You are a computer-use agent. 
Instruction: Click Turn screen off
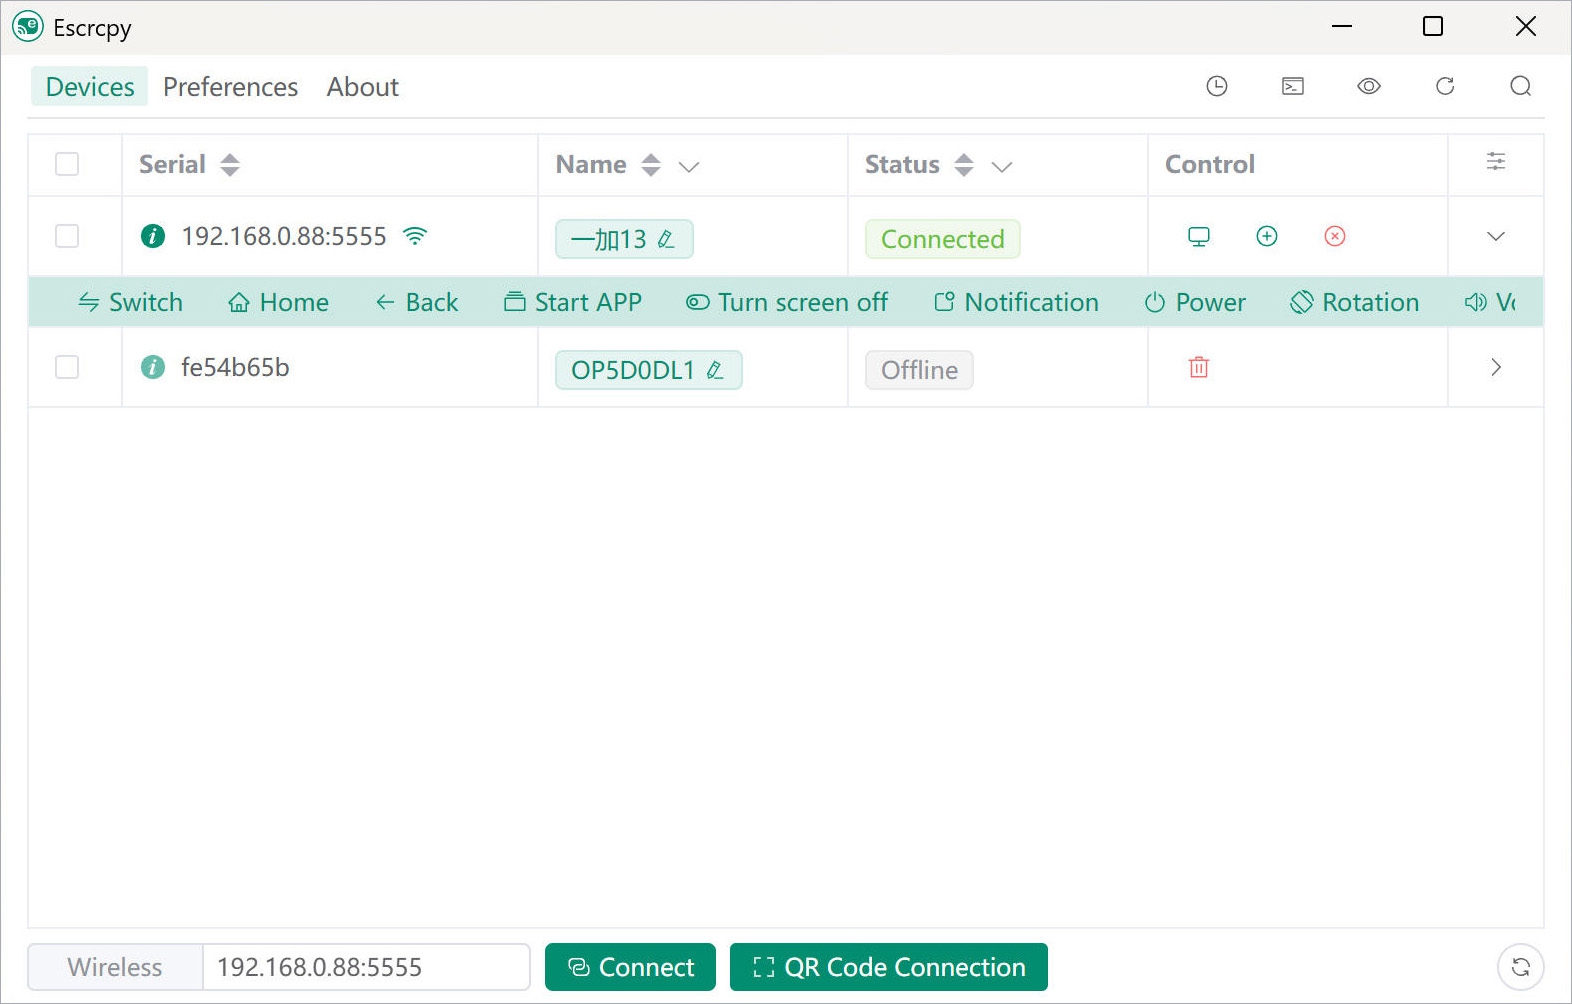[x=787, y=302]
